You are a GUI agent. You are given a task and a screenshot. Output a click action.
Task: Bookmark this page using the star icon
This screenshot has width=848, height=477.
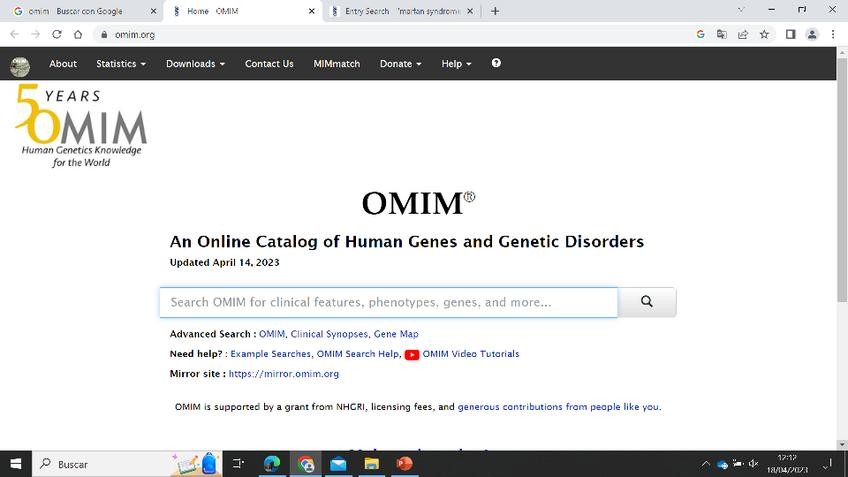(764, 34)
